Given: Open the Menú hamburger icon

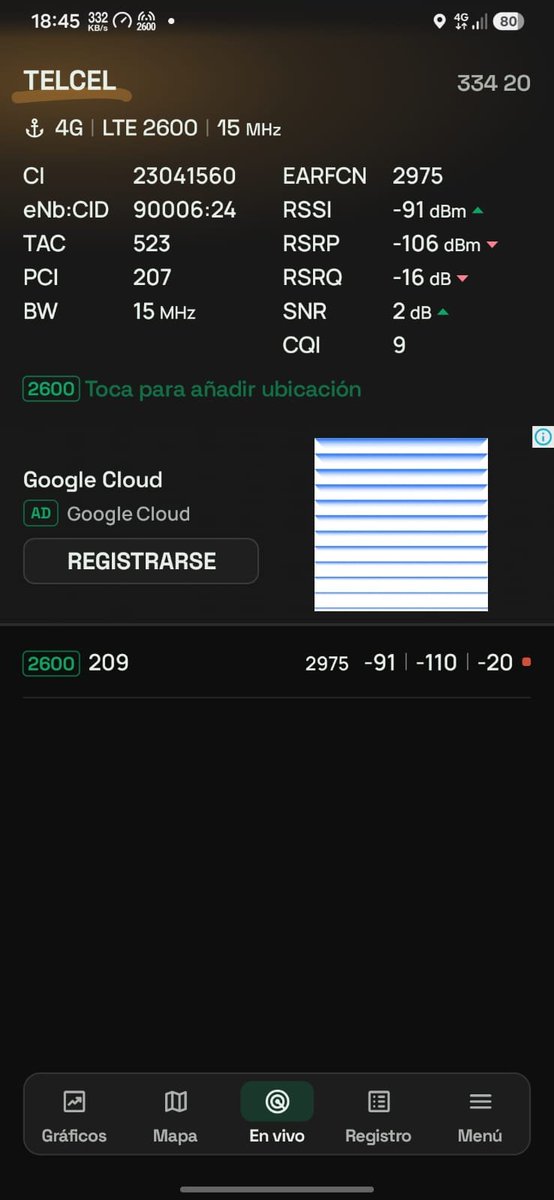Looking at the screenshot, I should point(480,1102).
